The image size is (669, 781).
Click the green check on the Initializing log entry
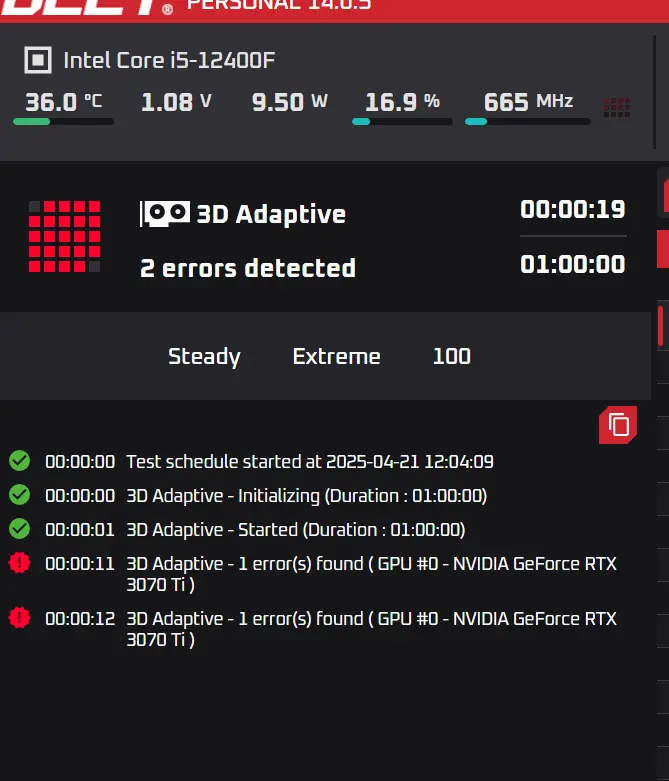click(19, 495)
